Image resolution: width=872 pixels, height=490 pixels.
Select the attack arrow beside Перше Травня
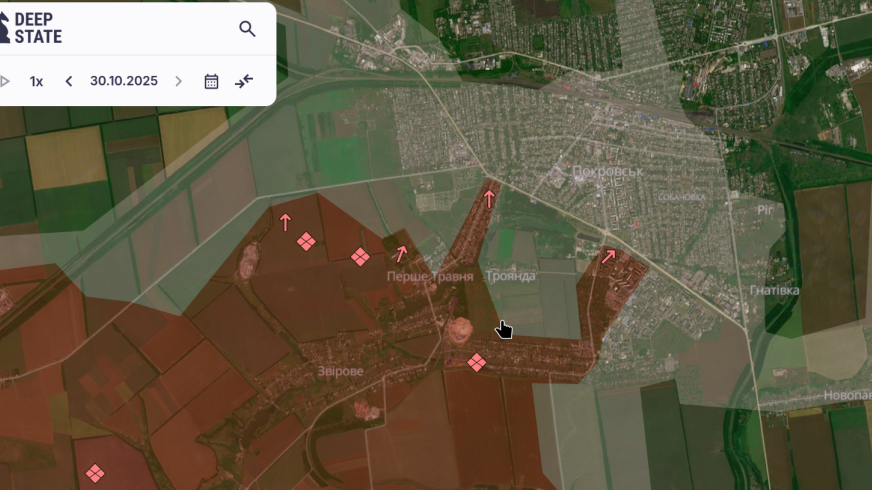[401, 253]
